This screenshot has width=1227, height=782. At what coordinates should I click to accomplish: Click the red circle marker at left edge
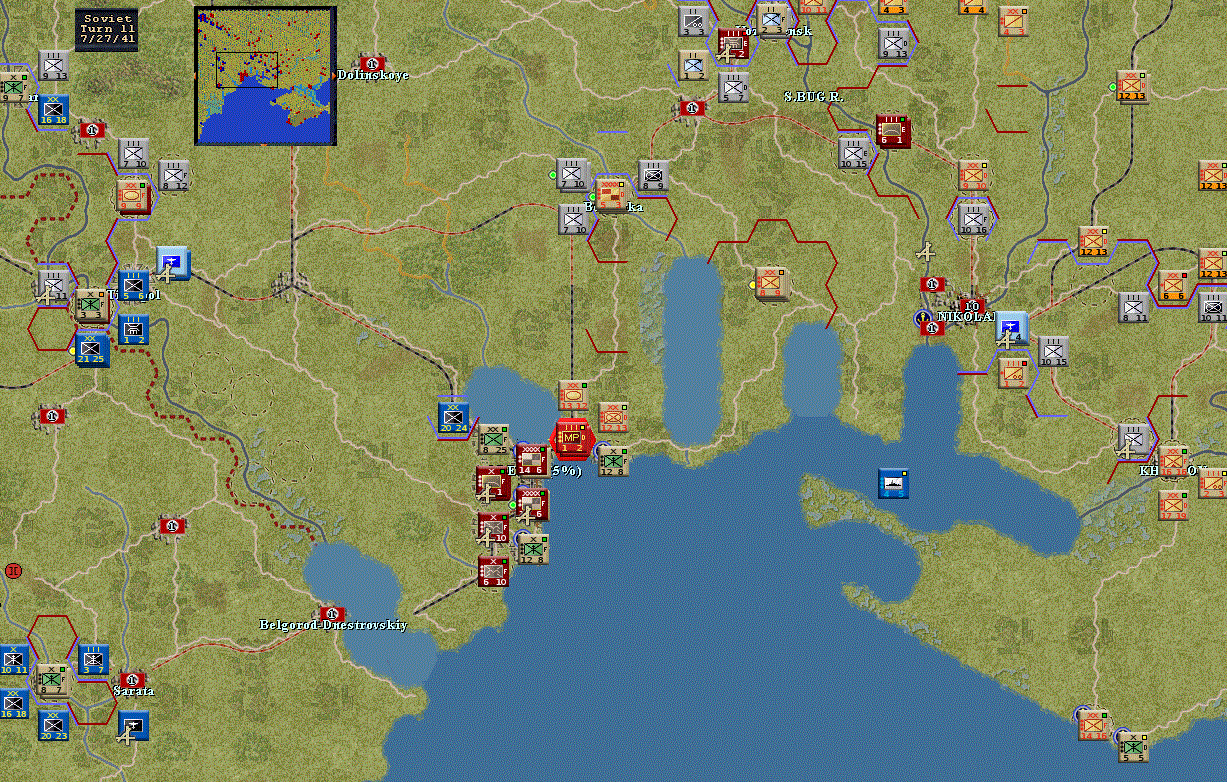[x=13, y=571]
